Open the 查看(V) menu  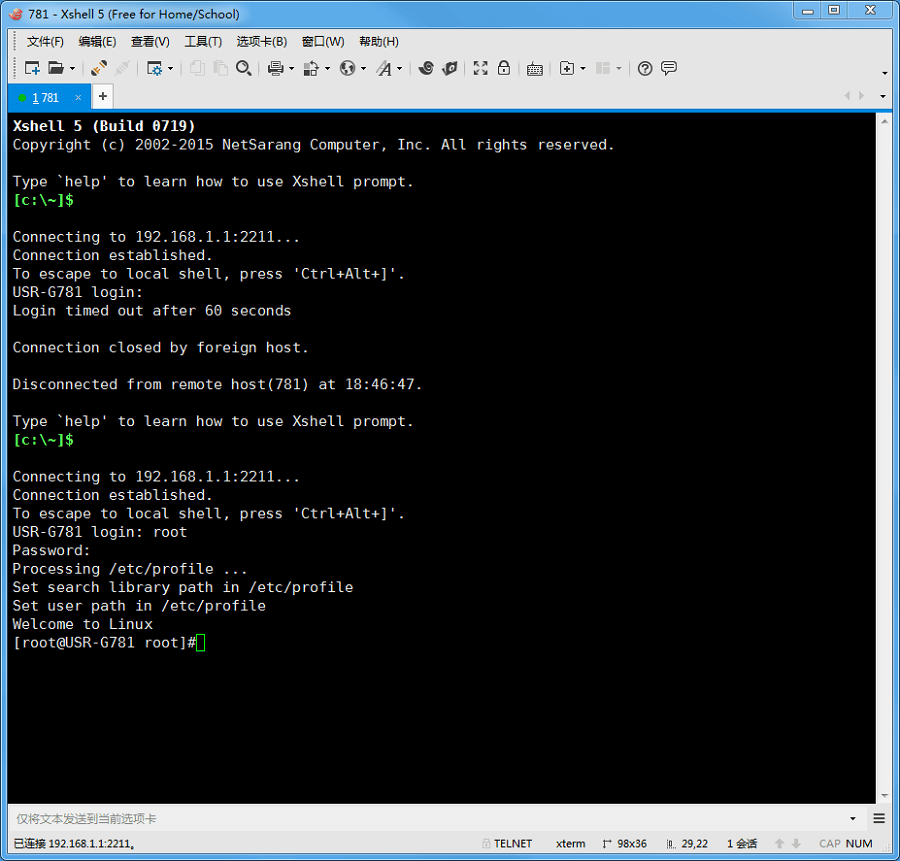click(x=150, y=41)
